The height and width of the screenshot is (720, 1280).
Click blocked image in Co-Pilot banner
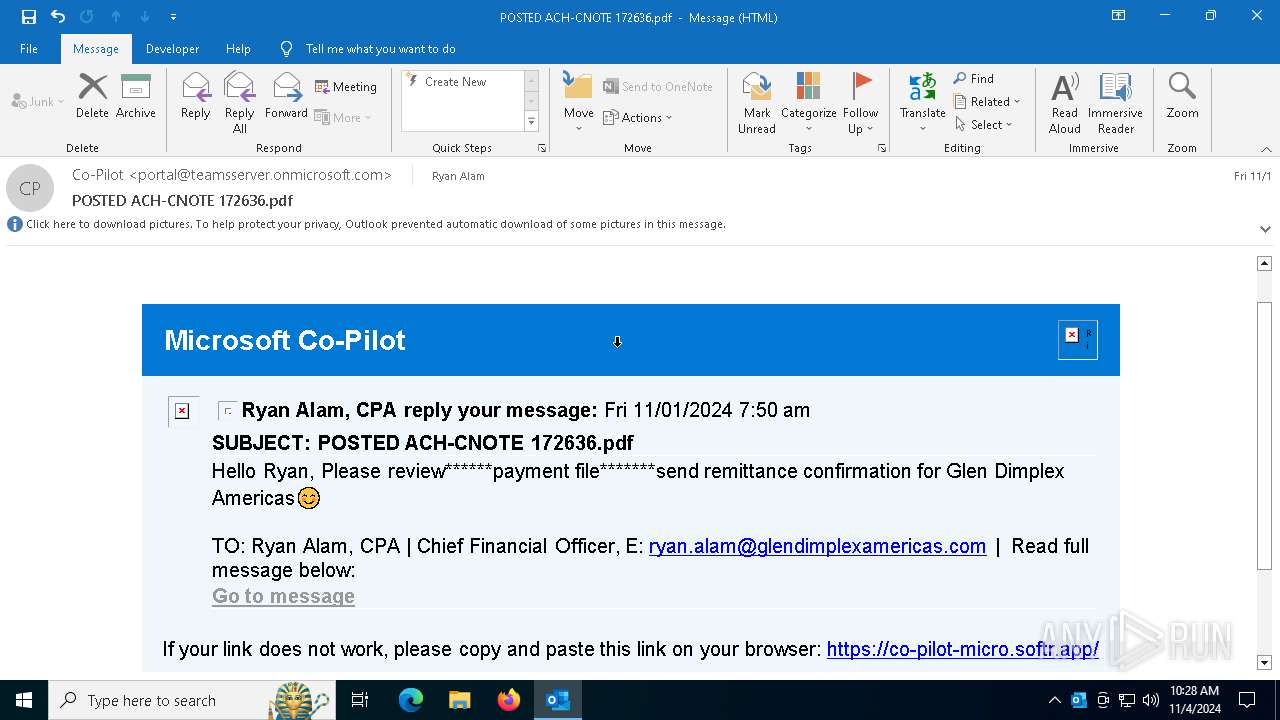pyautogui.click(x=1078, y=340)
